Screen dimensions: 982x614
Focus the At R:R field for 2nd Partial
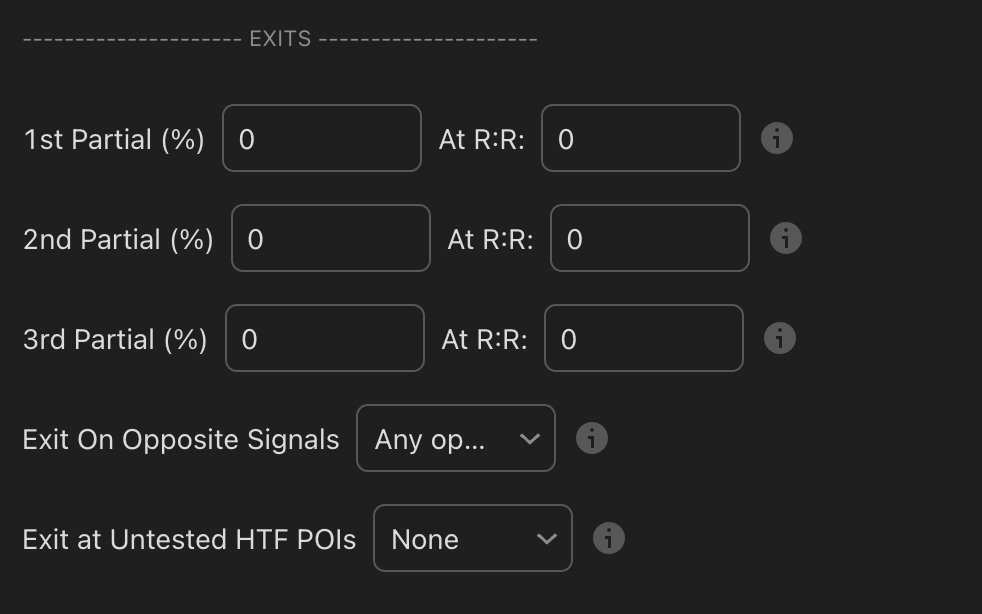coord(649,238)
